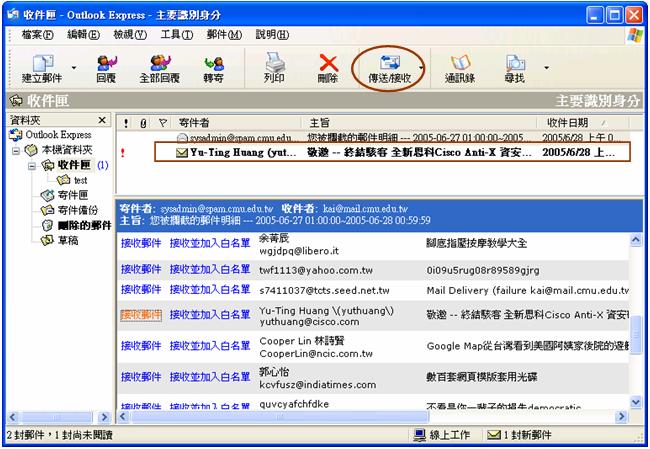Click the preview pane scroll up arrow
Viewport: 650px width, 449px height.
click(x=636, y=240)
